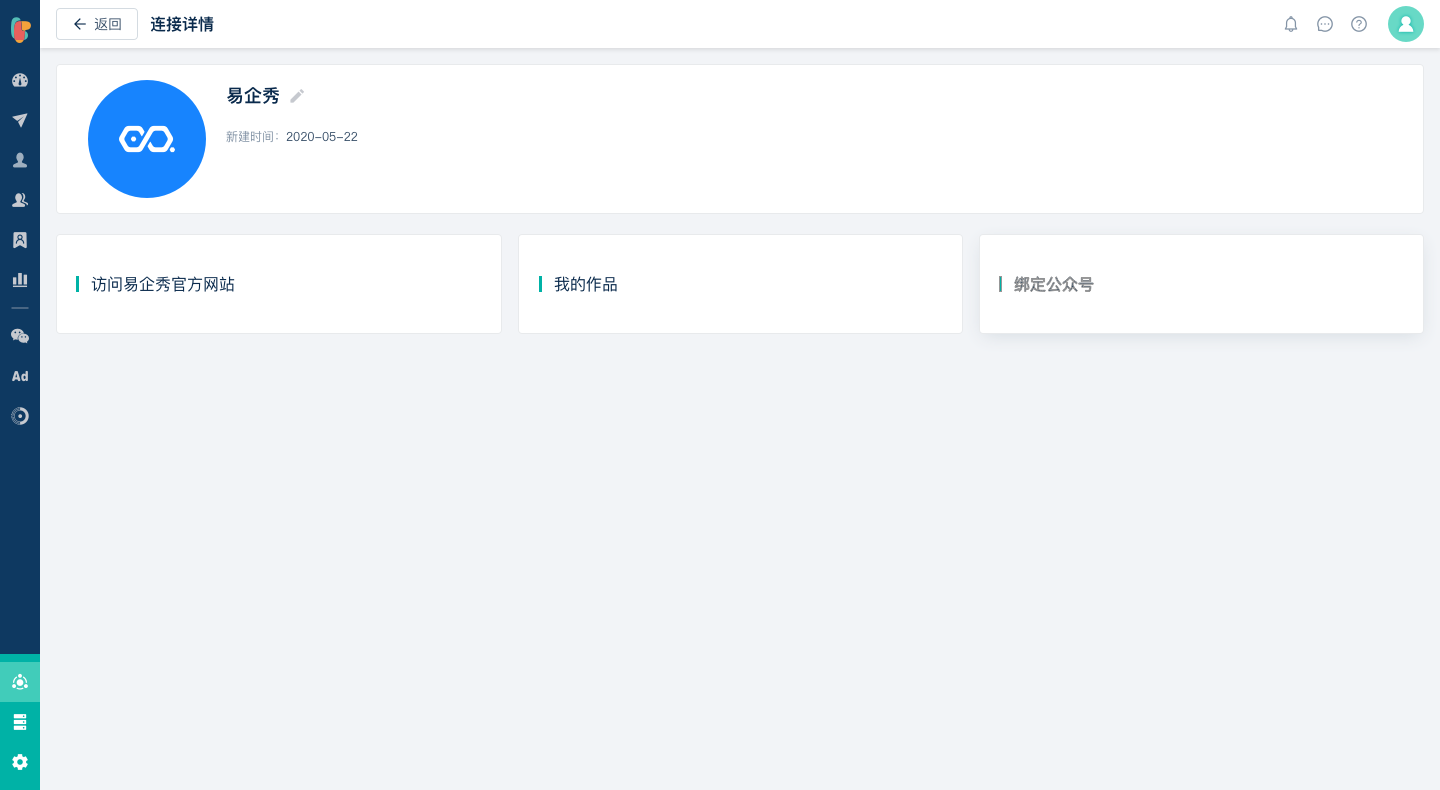Click the app logo in sidebar
1440x790 pixels.
click(20, 29)
